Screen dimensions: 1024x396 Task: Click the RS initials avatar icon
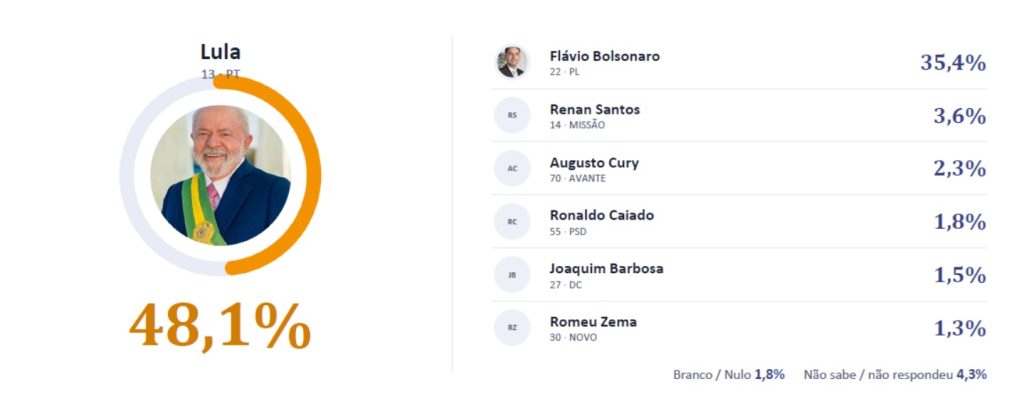coord(511,116)
